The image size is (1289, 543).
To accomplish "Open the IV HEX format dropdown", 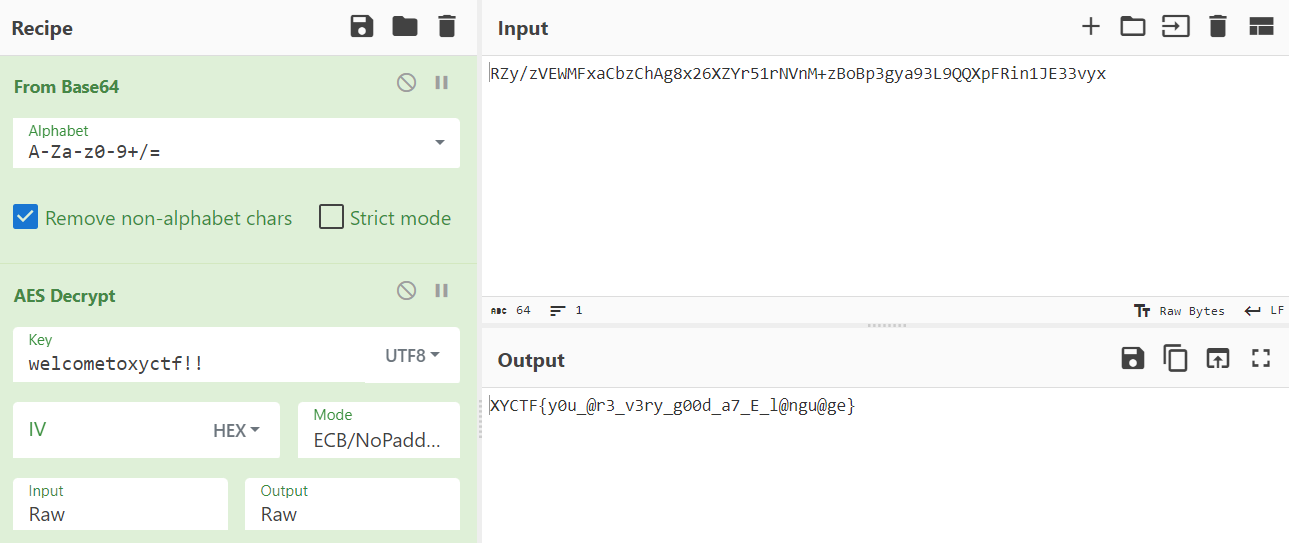I will (236, 430).
